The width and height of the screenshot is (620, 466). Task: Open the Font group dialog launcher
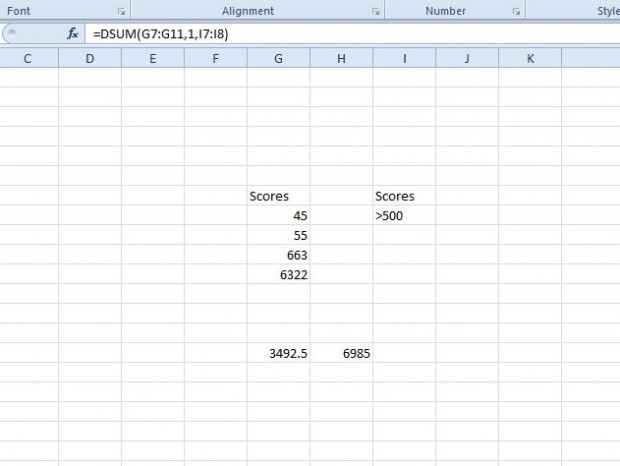pyautogui.click(x=121, y=12)
